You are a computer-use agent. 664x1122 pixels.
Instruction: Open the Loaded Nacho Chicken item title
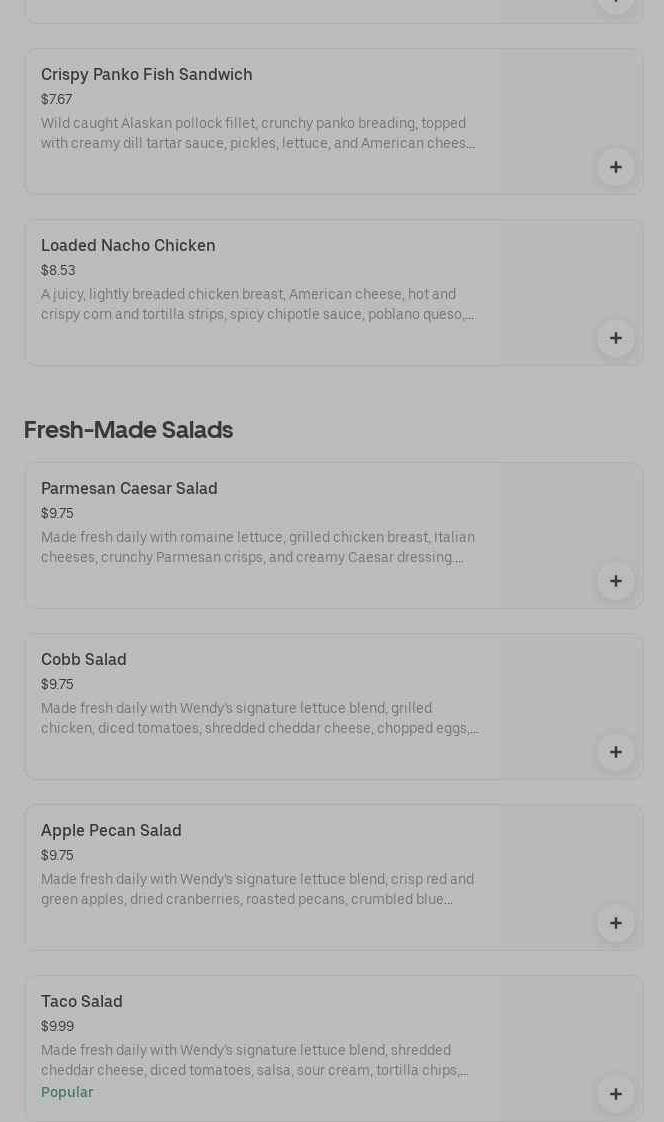[x=128, y=245]
